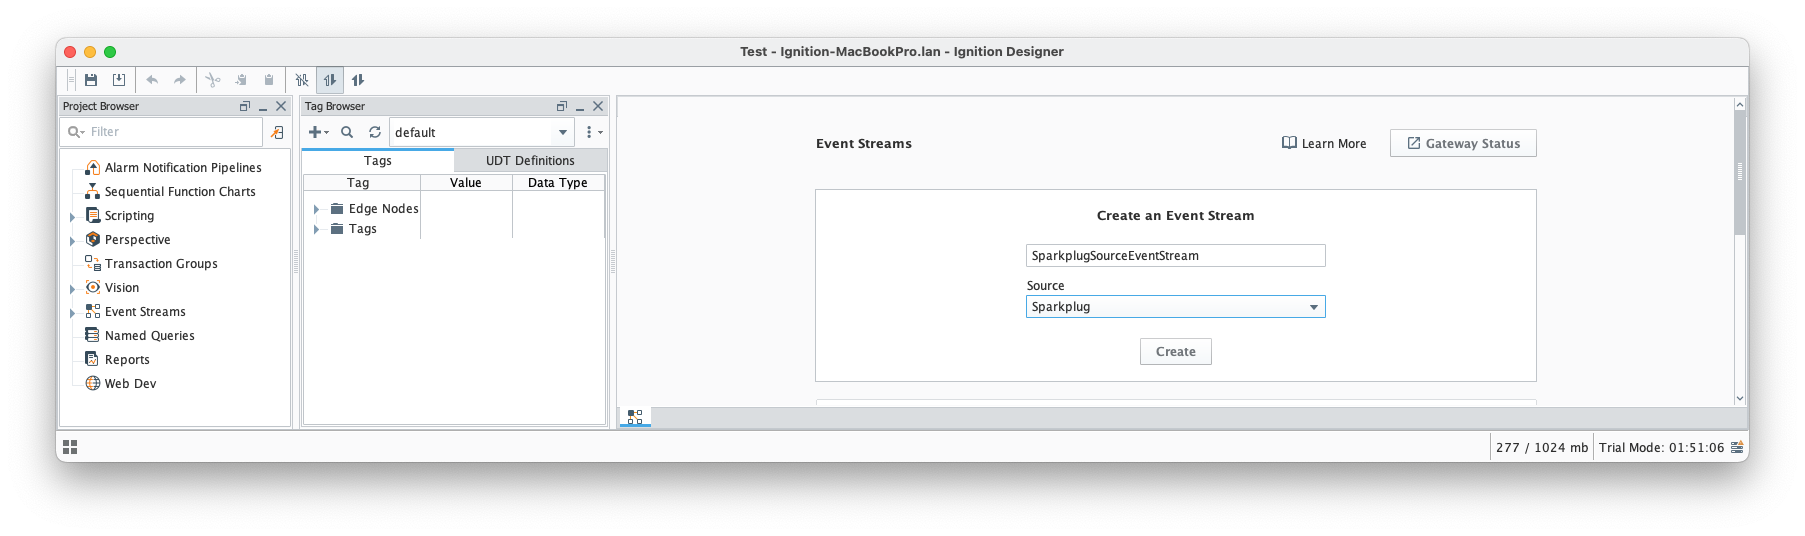Click the Undo arrow in toolbar
This screenshot has height=536, width=1805.
point(152,80)
